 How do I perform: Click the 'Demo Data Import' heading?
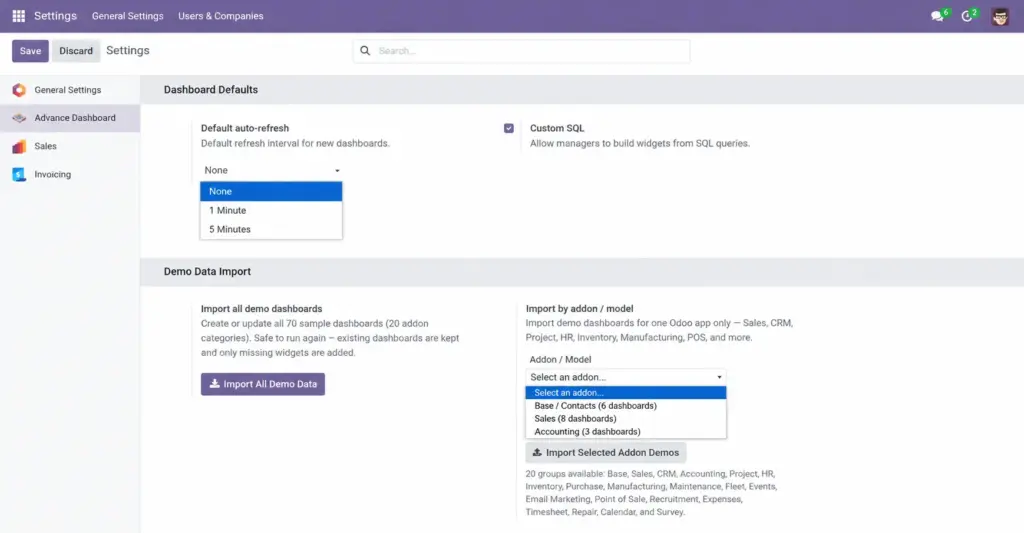pyautogui.click(x=207, y=272)
